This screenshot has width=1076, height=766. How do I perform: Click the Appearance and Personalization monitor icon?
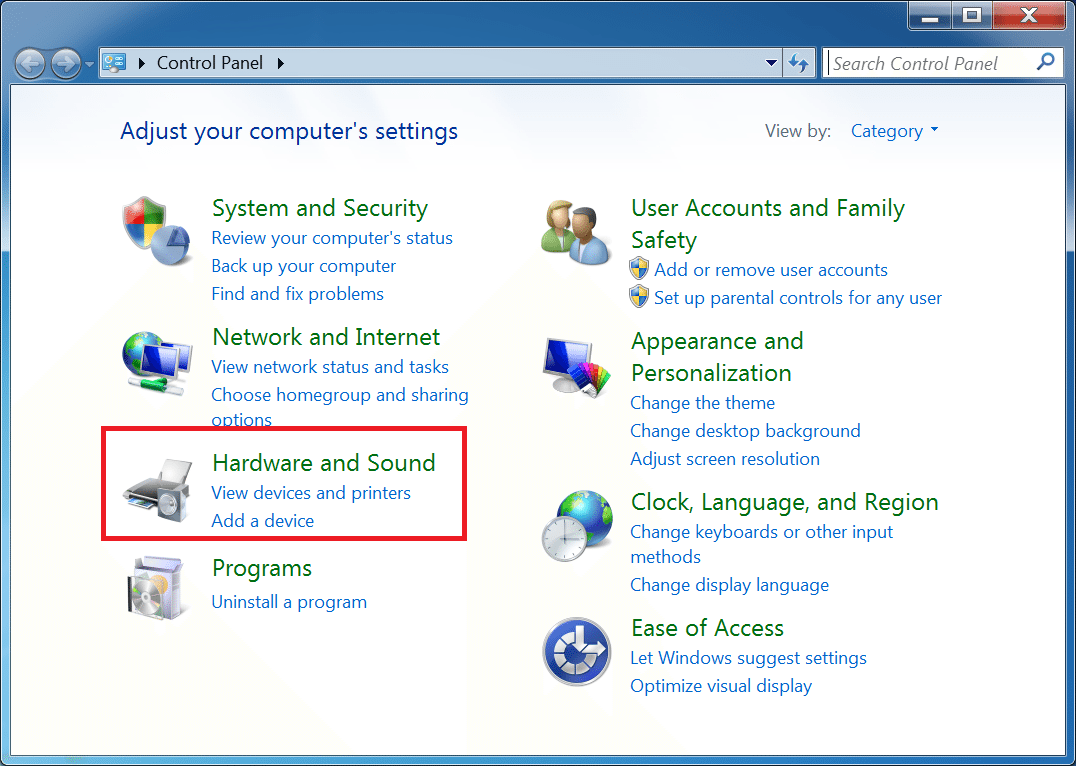576,367
